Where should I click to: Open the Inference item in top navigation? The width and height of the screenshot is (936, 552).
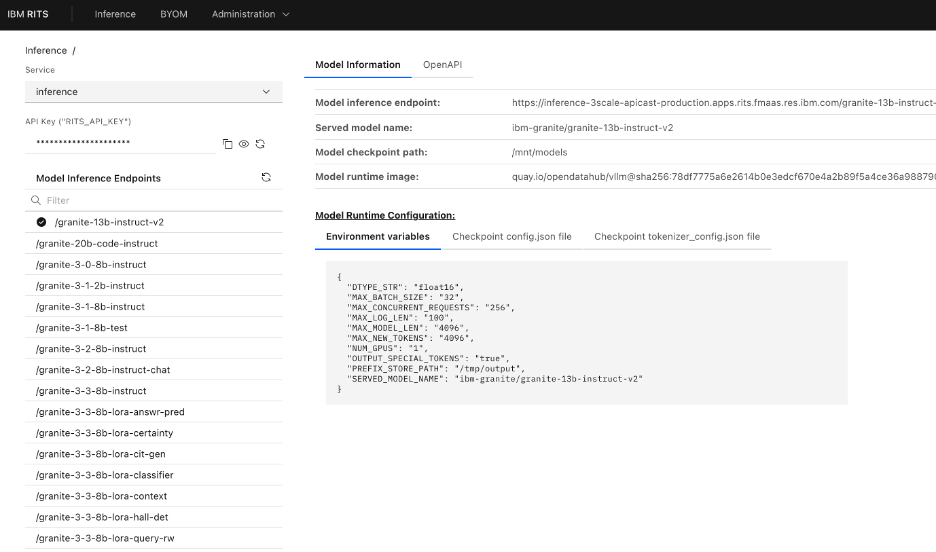tap(115, 14)
